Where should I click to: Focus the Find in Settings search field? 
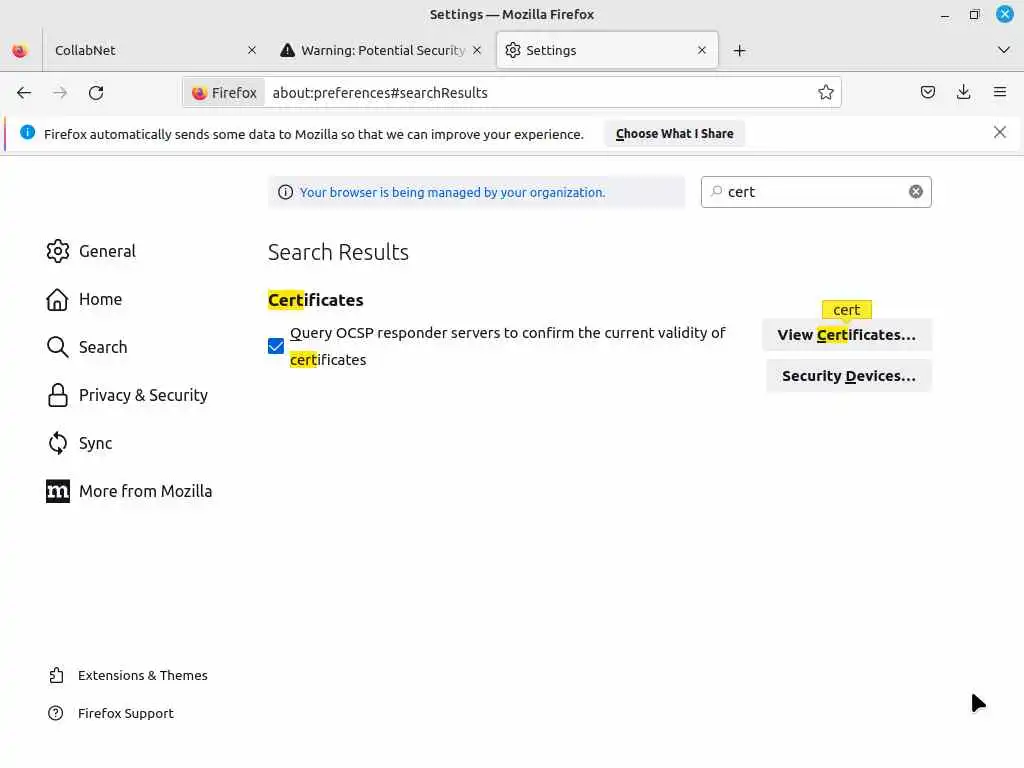point(815,192)
